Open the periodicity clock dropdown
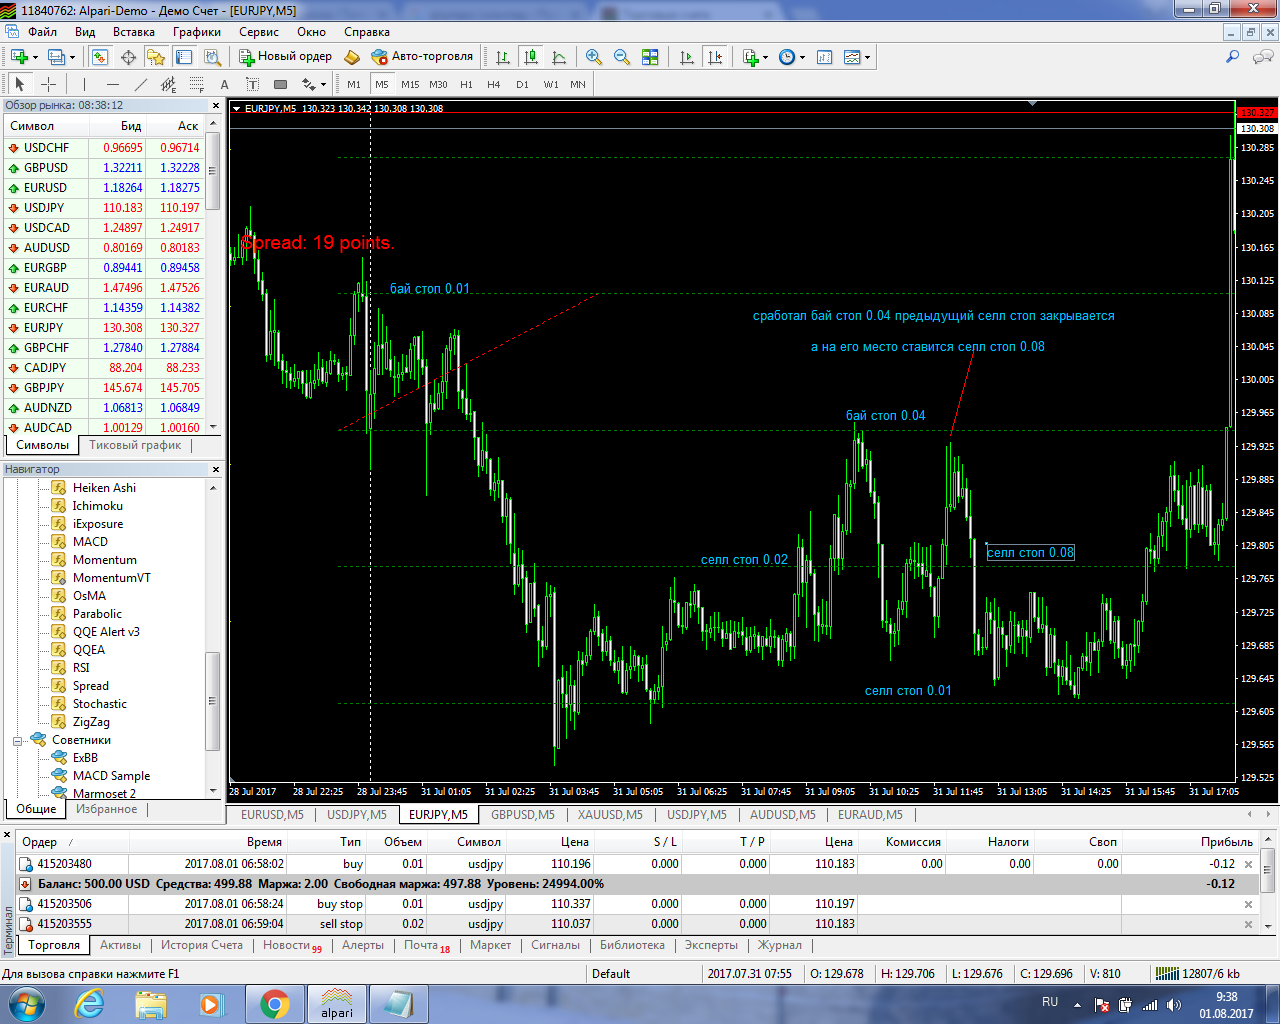Screen dimensions: 1280x1024 (x=792, y=57)
